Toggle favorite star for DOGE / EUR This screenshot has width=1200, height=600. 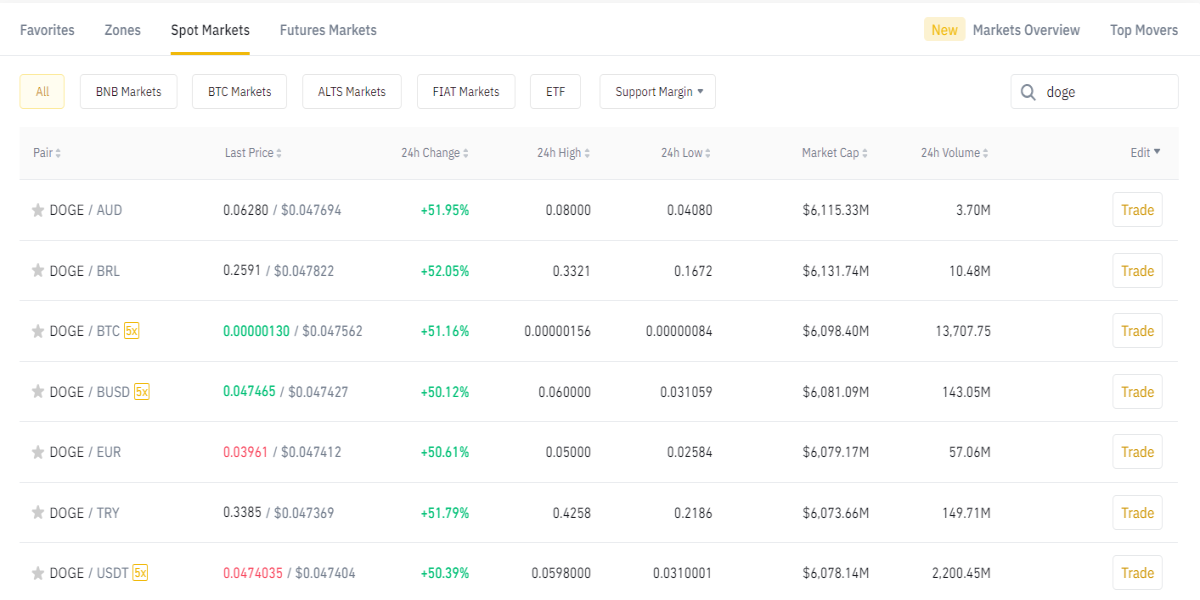point(38,452)
